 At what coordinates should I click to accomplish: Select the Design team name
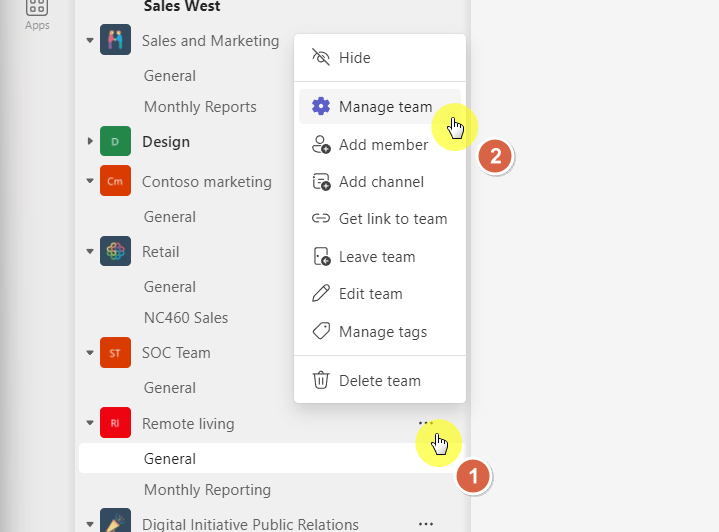(x=166, y=142)
